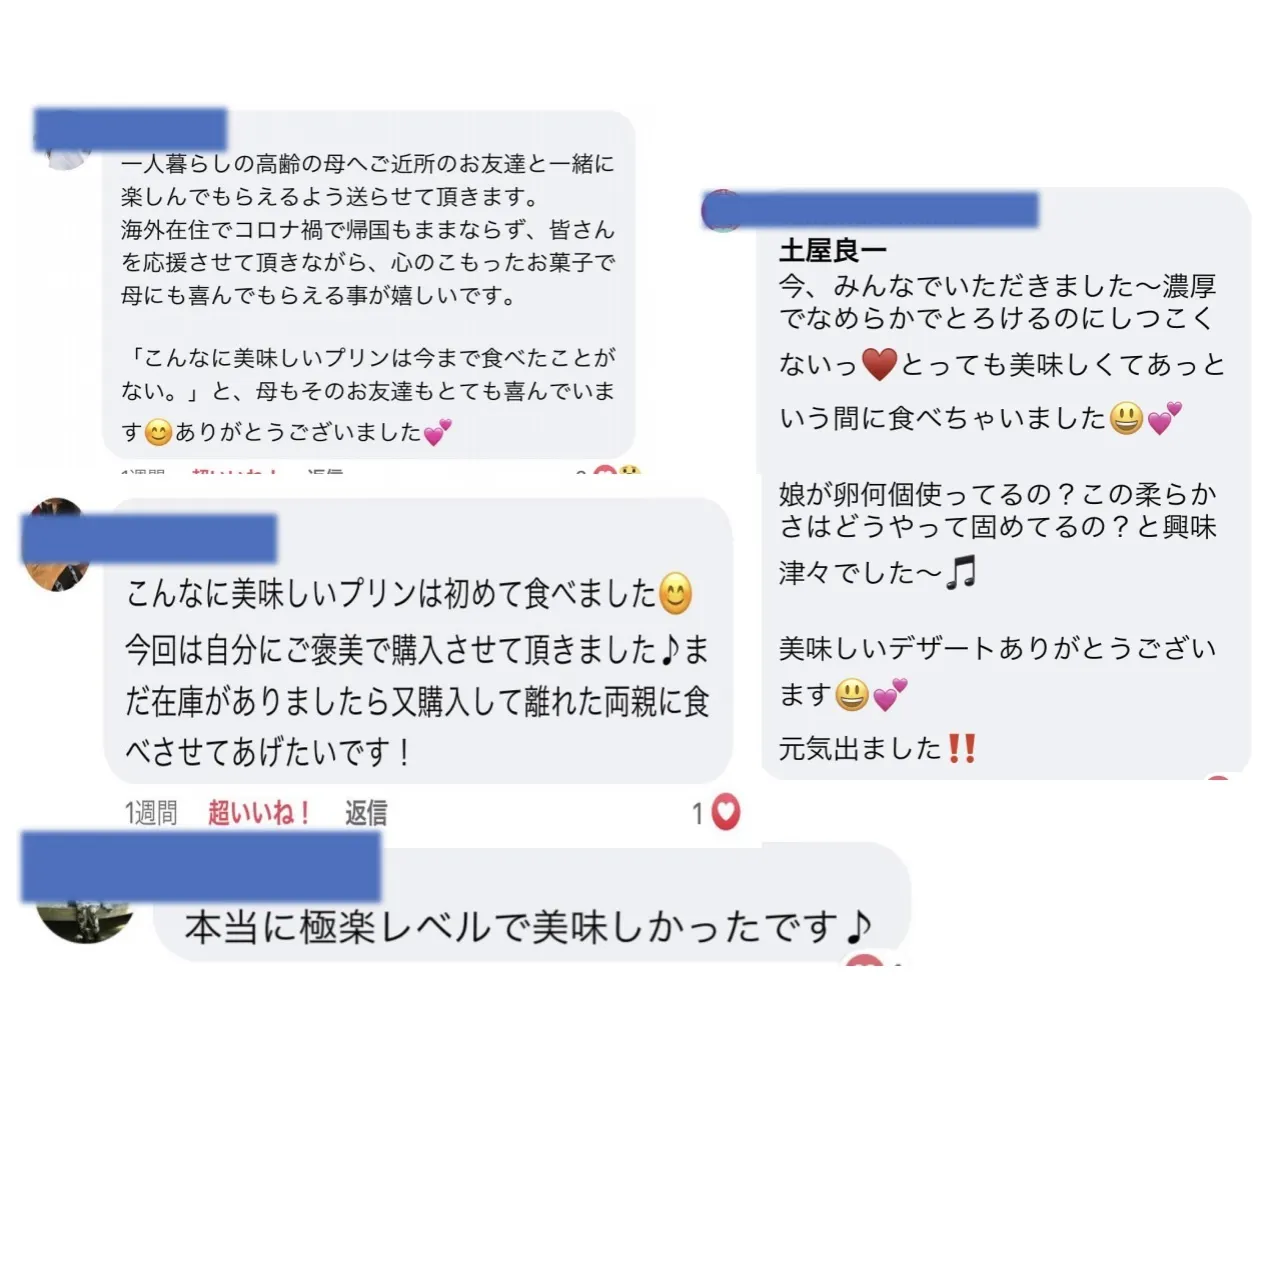Screen dimensions: 1284x1284
Task: Click the music note emoji after 津々でした
Action: (x=961, y=572)
